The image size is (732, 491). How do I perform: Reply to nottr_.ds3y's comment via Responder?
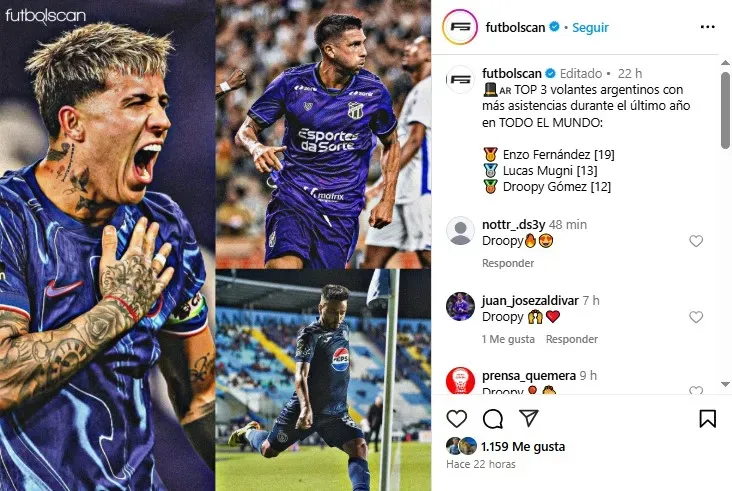508,263
